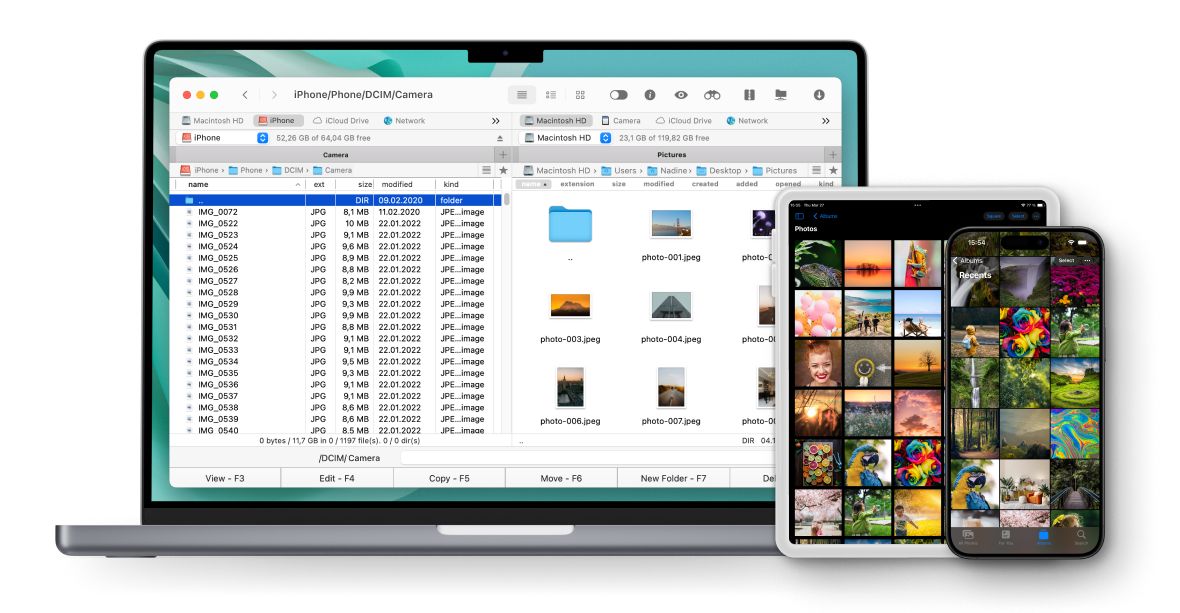Select the parent directory row dated 09.02.2020
The height and width of the screenshot is (613, 1180).
[x=336, y=200]
